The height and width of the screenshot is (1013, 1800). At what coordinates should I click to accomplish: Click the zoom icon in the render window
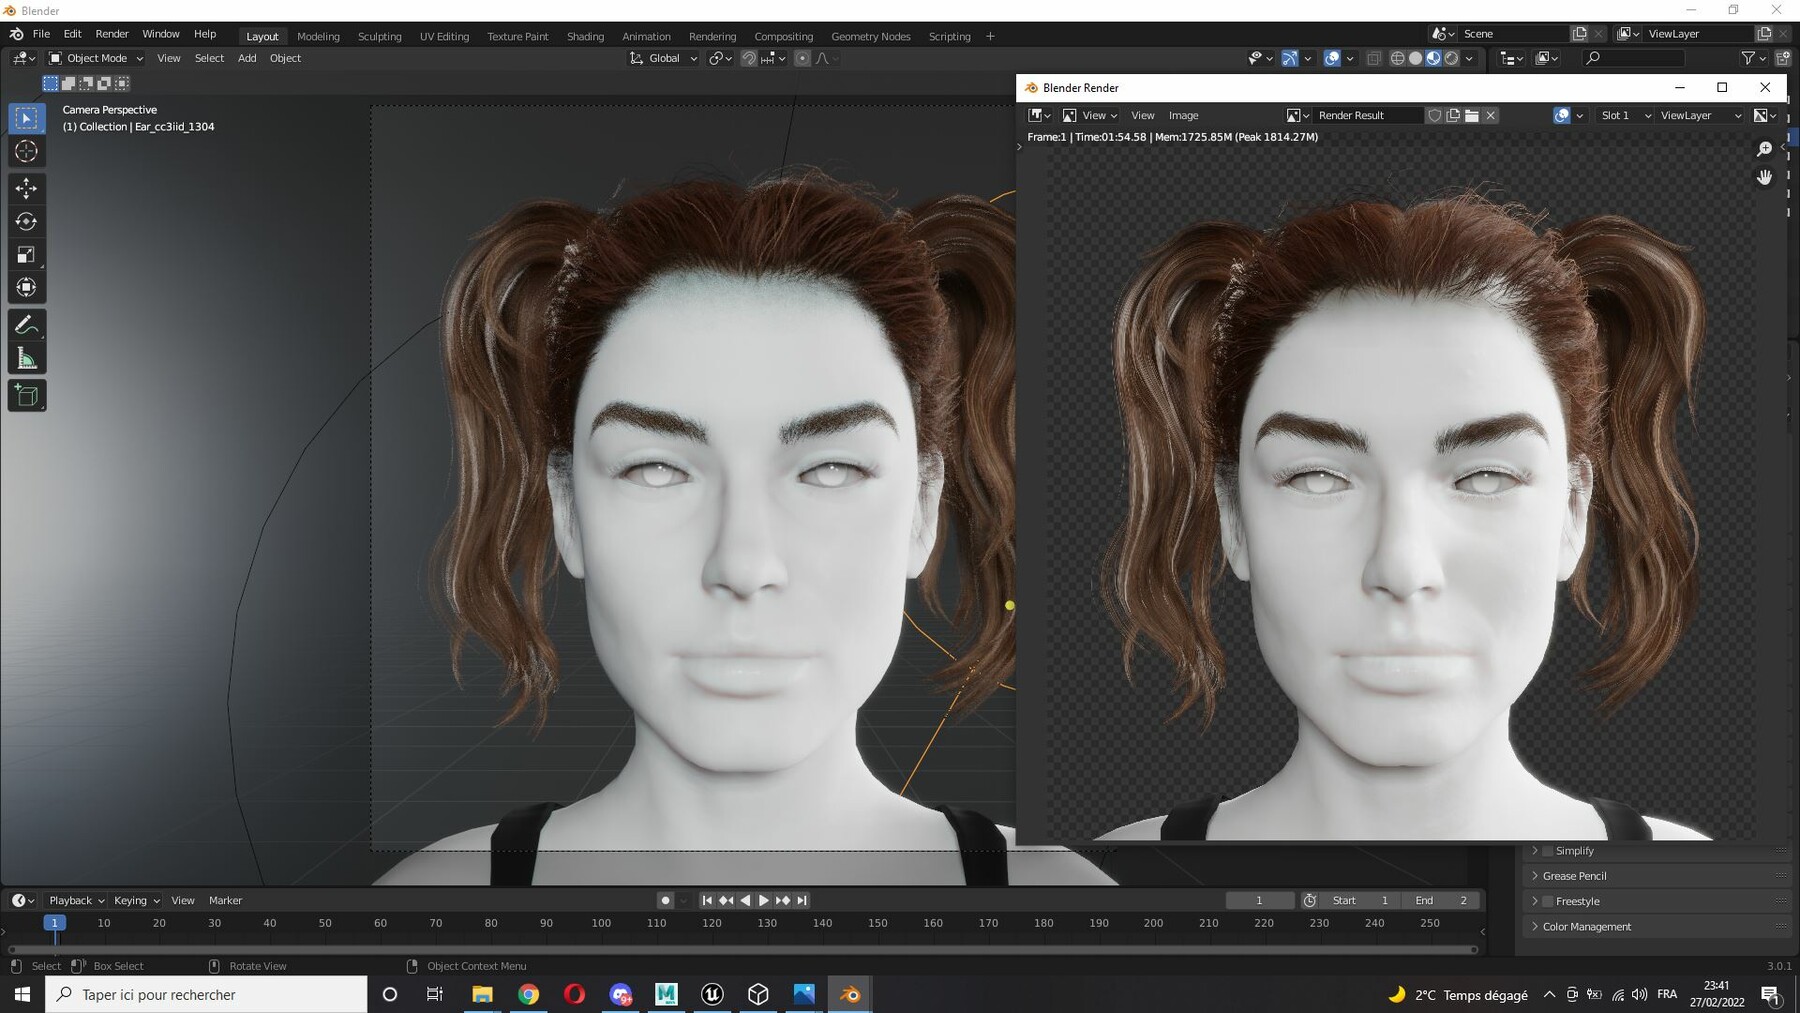[1765, 148]
